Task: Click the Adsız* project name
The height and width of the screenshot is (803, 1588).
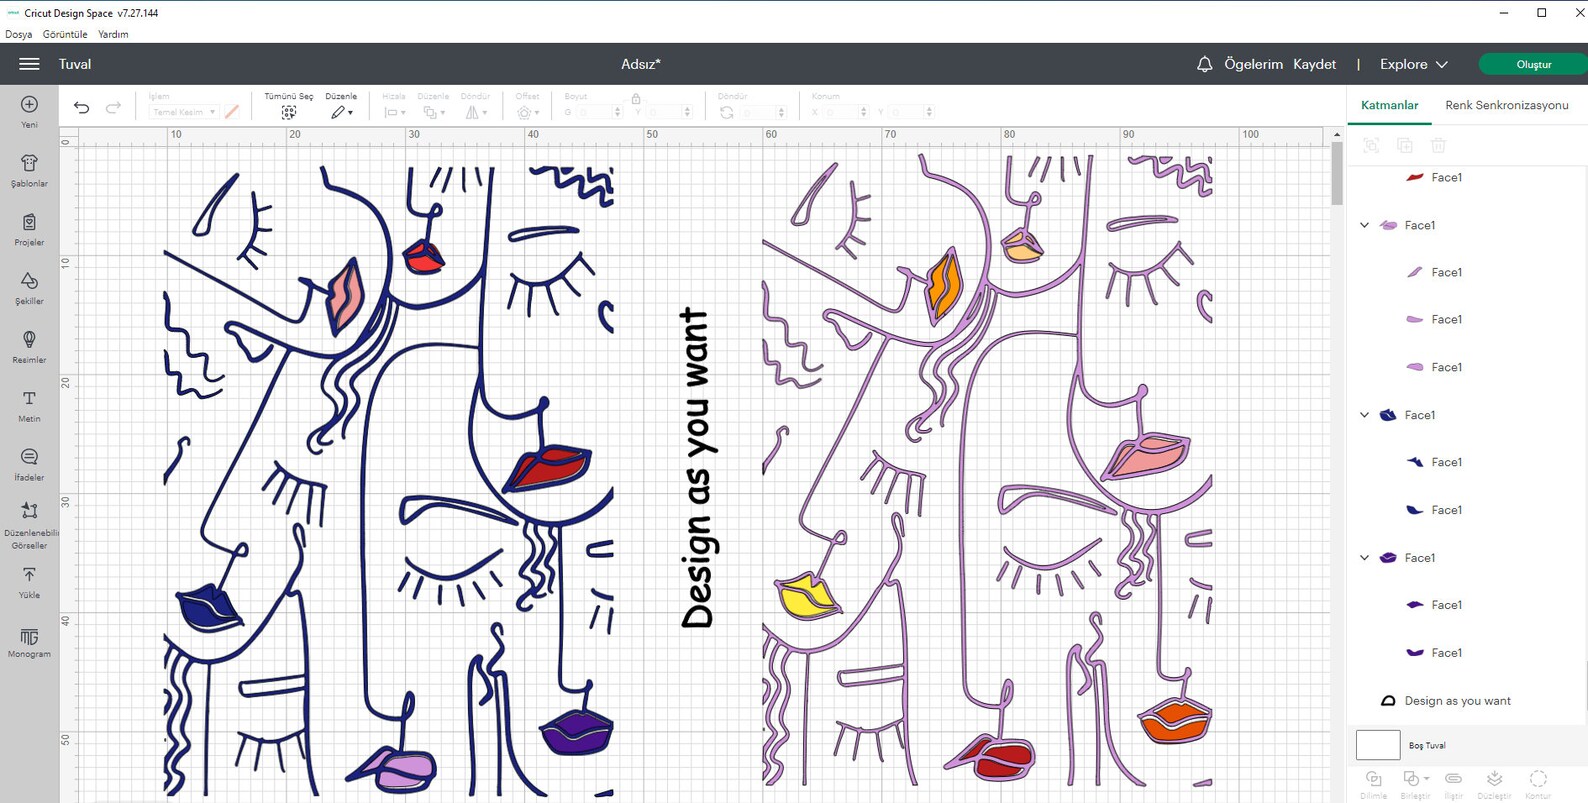Action: pyautogui.click(x=641, y=64)
